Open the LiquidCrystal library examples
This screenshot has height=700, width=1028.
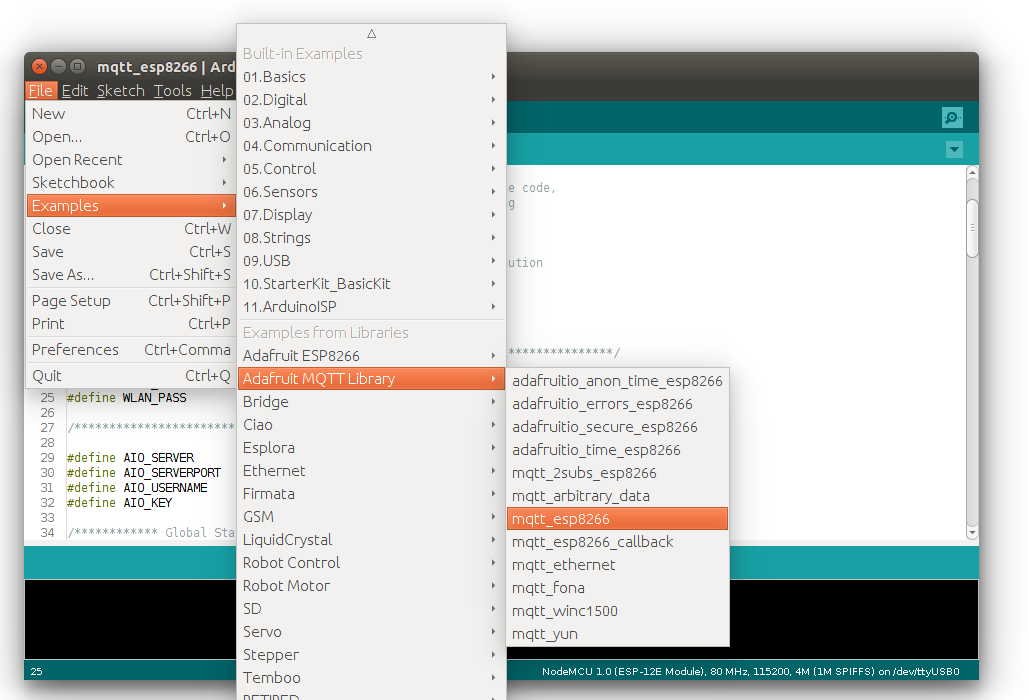[x=371, y=539]
